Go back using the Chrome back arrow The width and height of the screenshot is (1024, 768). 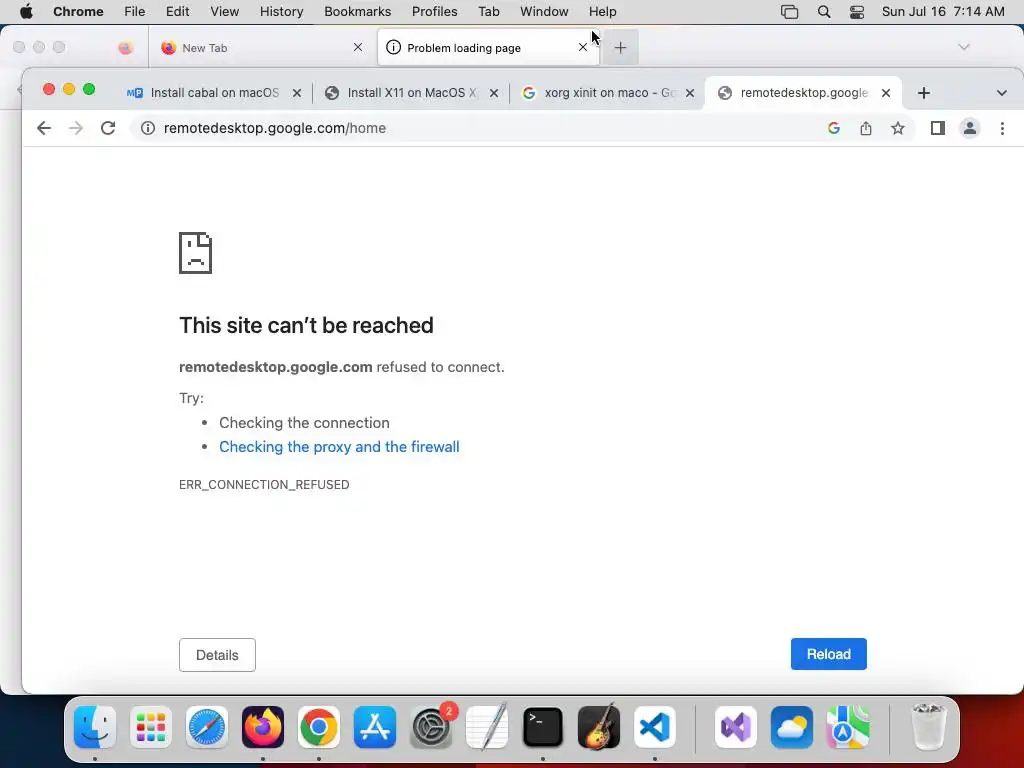click(x=44, y=128)
